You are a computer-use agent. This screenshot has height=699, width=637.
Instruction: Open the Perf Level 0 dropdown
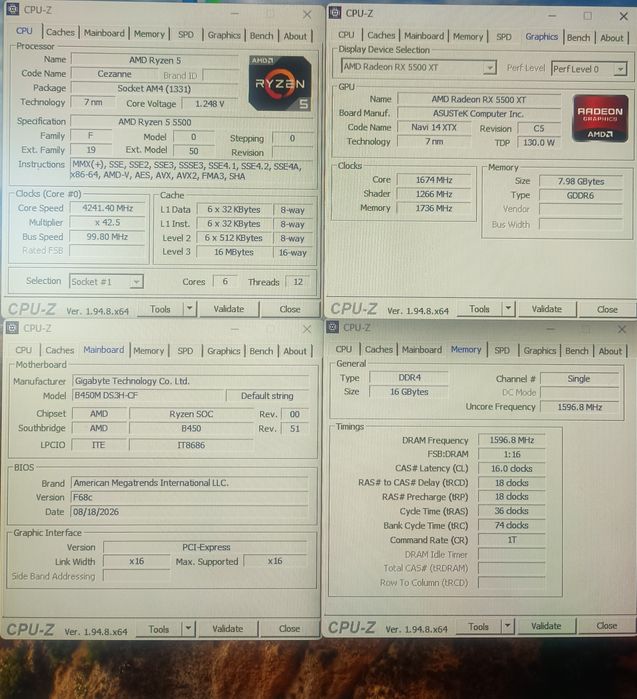pyautogui.click(x=620, y=69)
